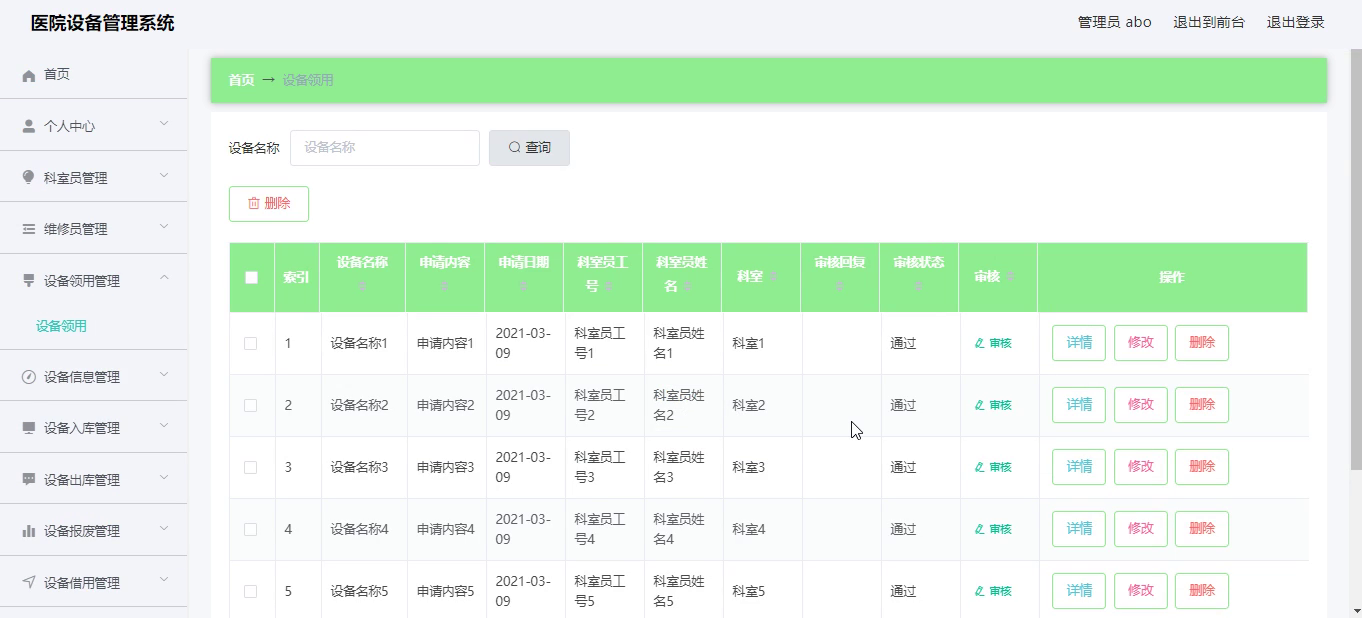Expand 设备信息管理 menu chevron
The width and height of the screenshot is (1362, 618).
tap(164, 375)
